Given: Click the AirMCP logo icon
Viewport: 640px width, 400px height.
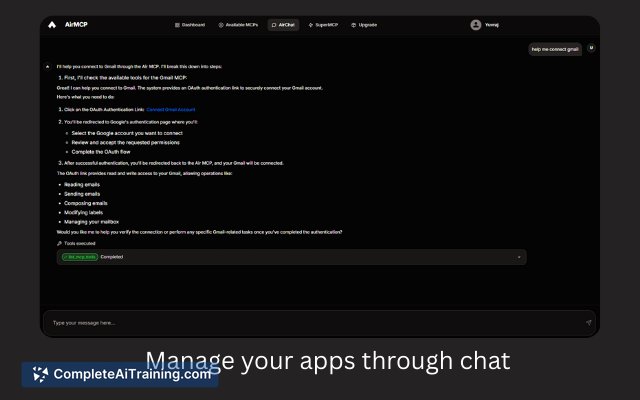Looking at the screenshot, I should coord(52,25).
